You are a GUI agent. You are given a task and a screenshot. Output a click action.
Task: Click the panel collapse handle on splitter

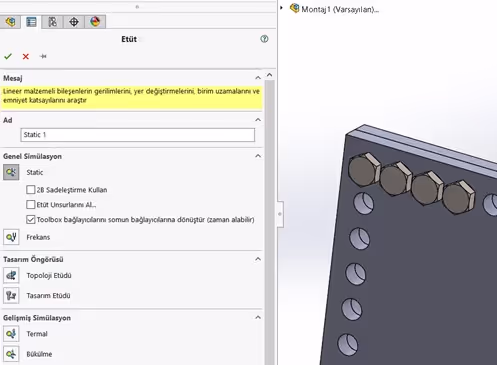(x=280, y=214)
